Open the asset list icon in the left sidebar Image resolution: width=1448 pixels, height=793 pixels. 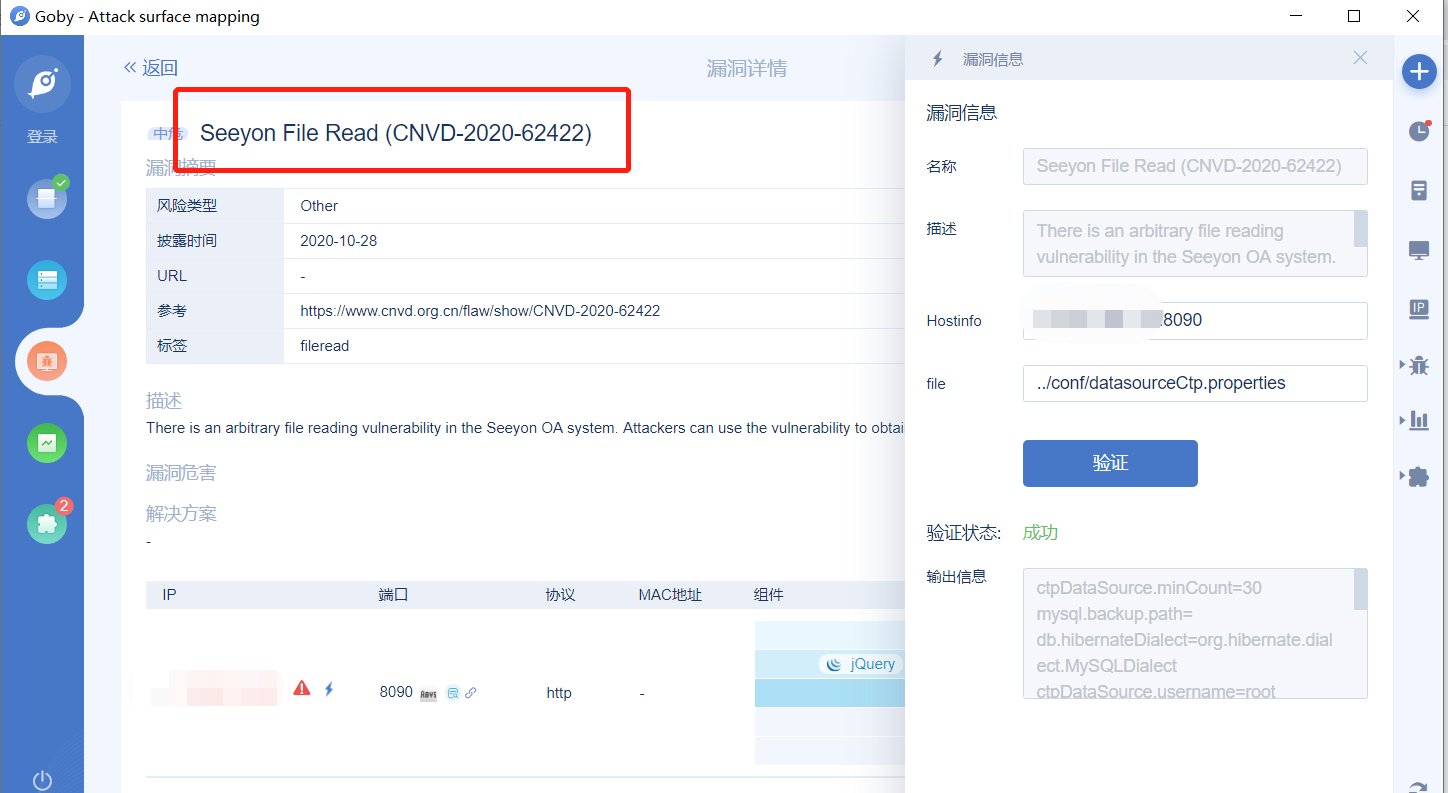point(47,280)
